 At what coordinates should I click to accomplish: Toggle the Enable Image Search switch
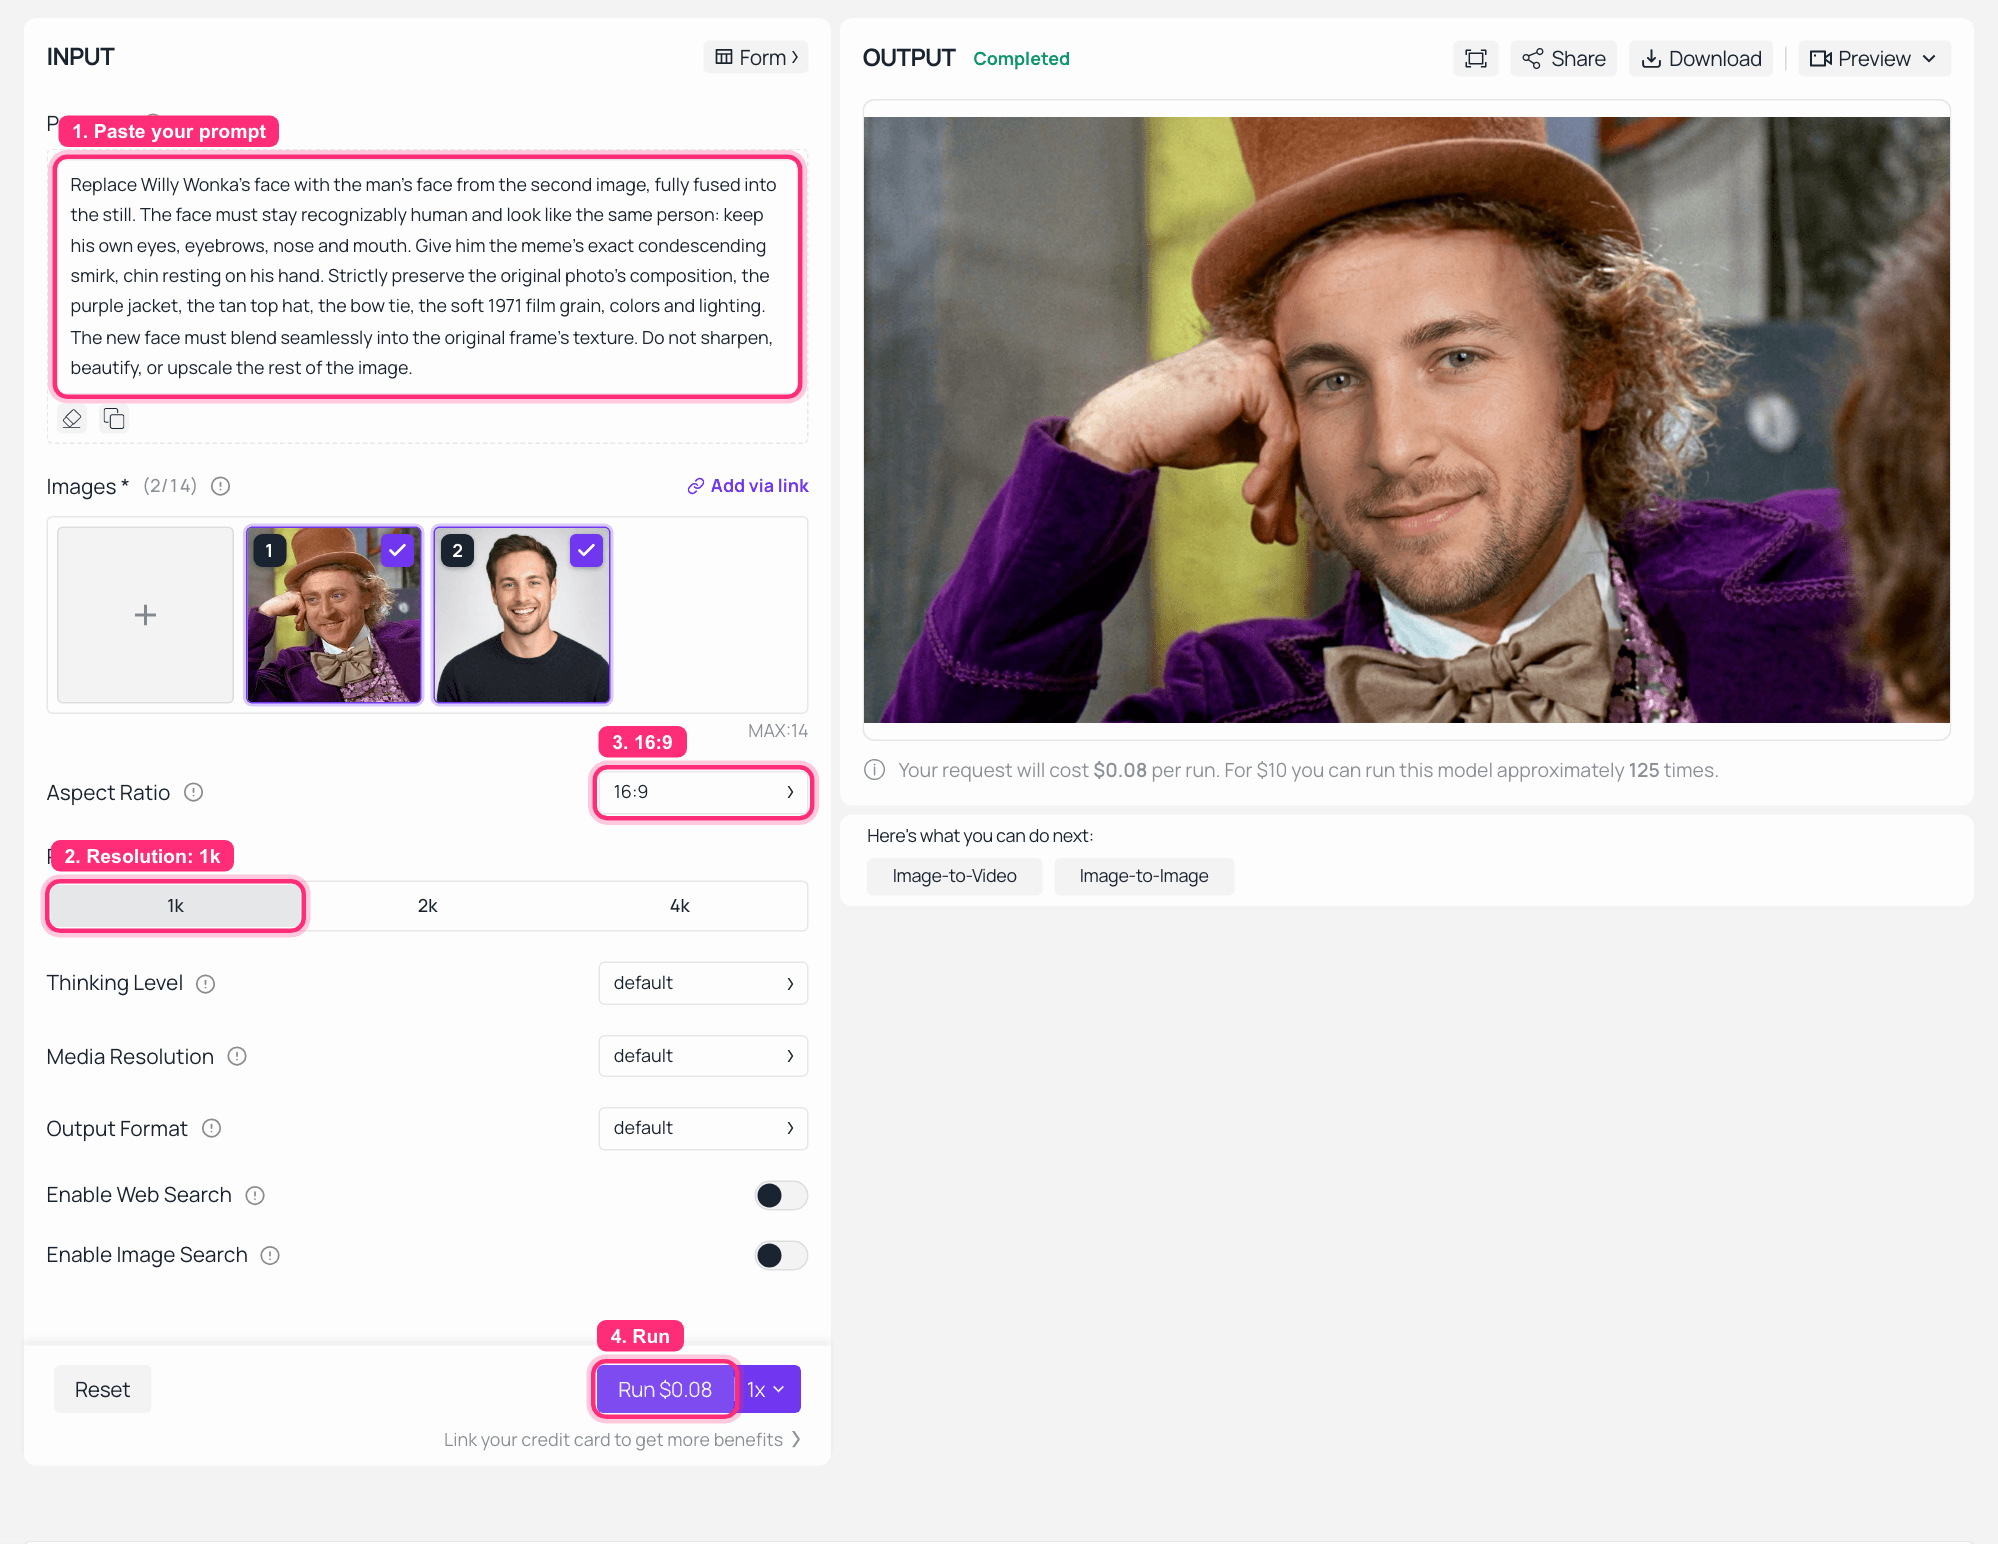[781, 1255]
